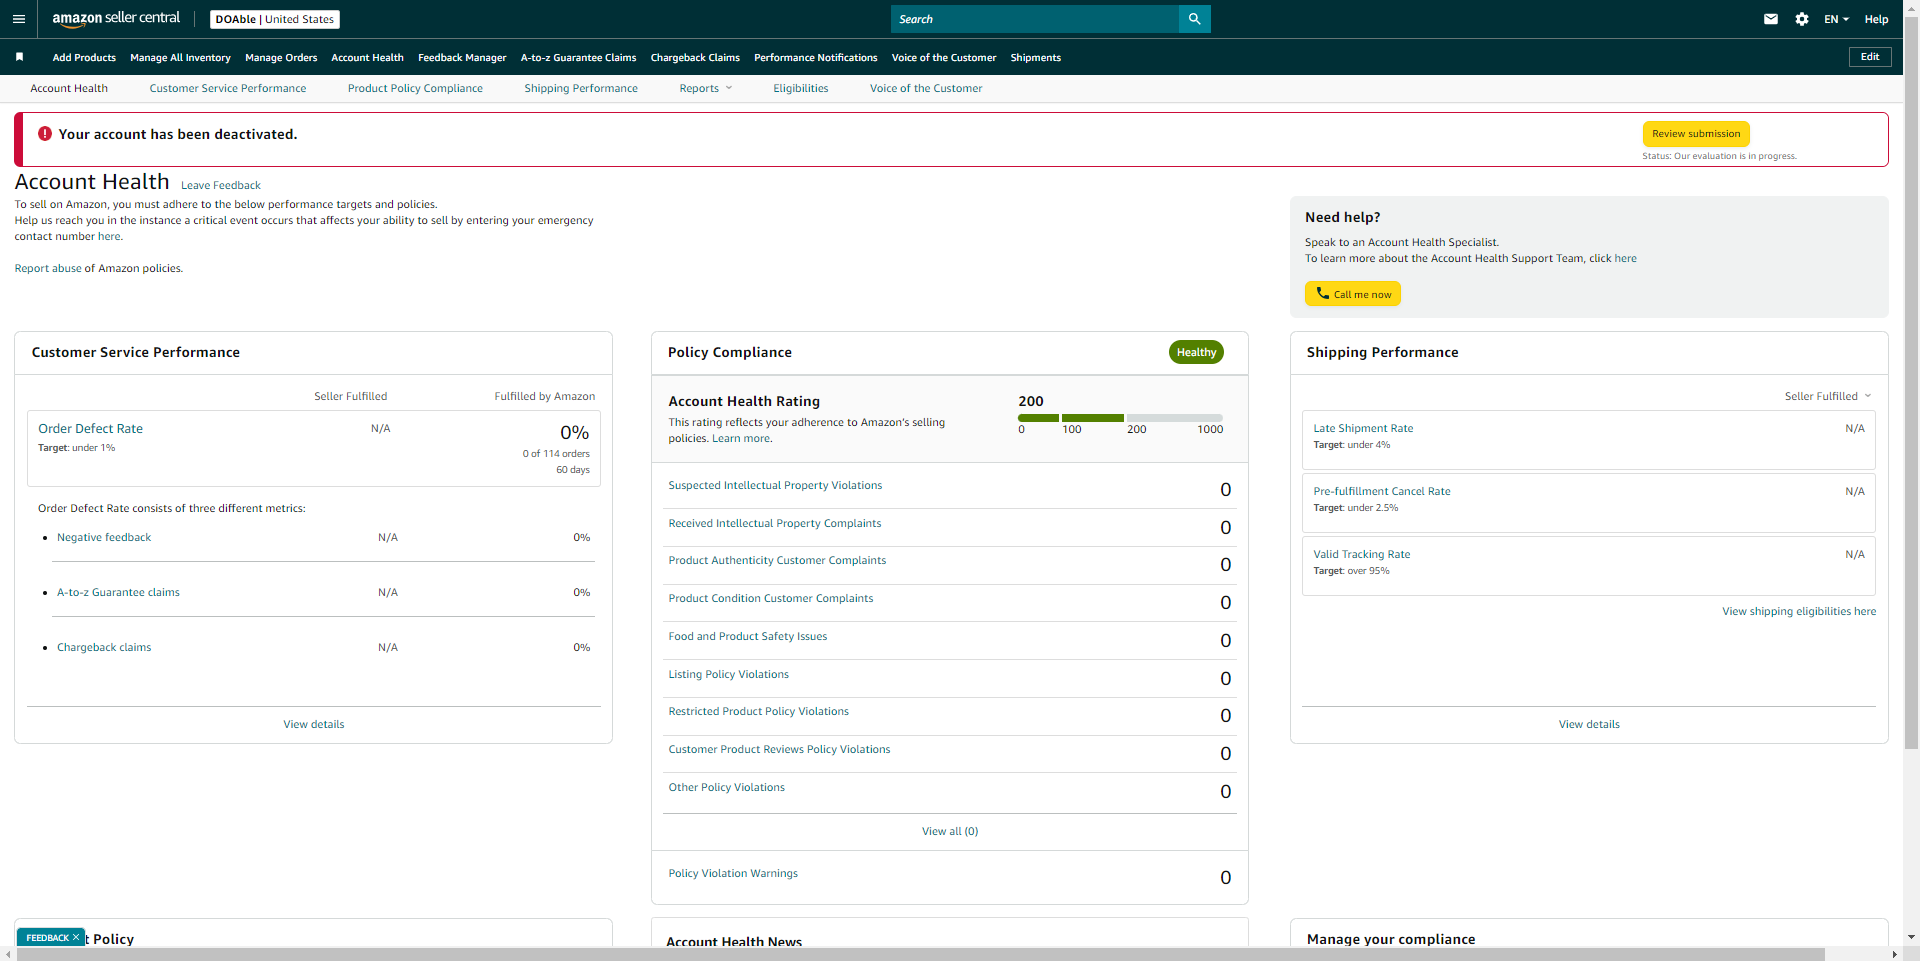Viewport: 1920px width, 961px height.
Task: Open the Pre-fulfillment Cancel Rate link
Action: click(x=1382, y=491)
